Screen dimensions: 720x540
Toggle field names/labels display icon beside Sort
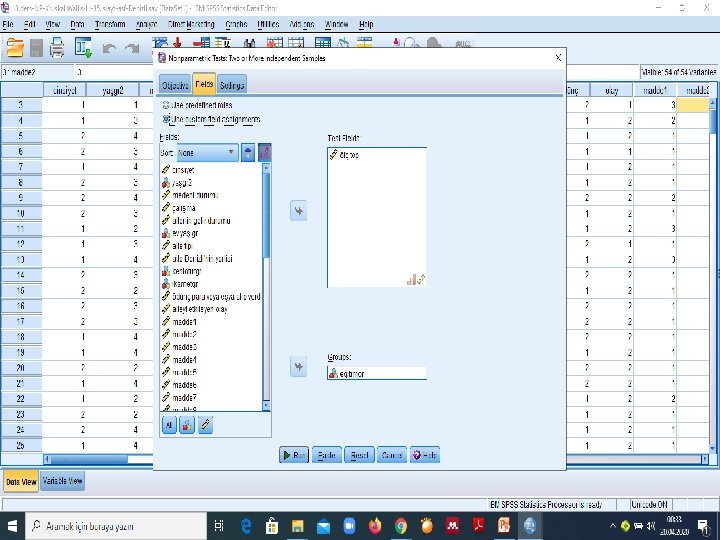click(264, 153)
